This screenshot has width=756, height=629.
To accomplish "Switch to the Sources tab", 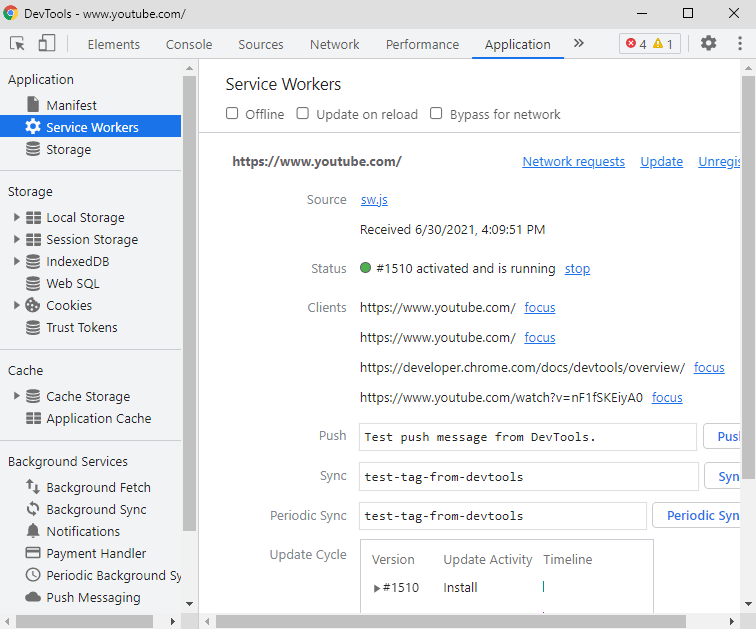I will (x=261, y=44).
